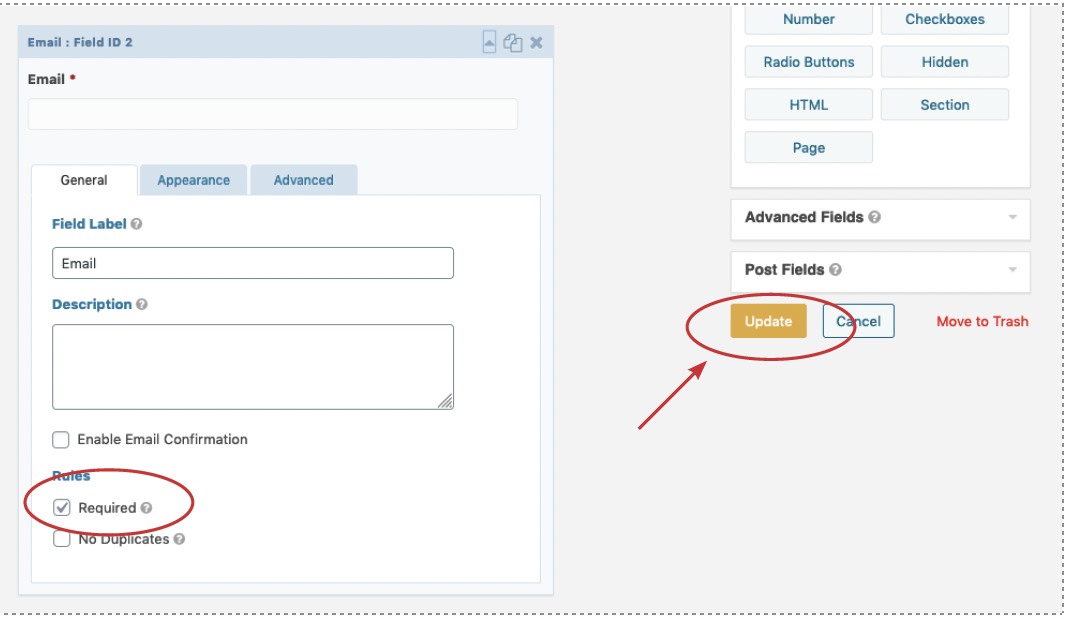Uncheck the Required rule
The height and width of the screenshot is (619, 1068).
click(60, 508)
